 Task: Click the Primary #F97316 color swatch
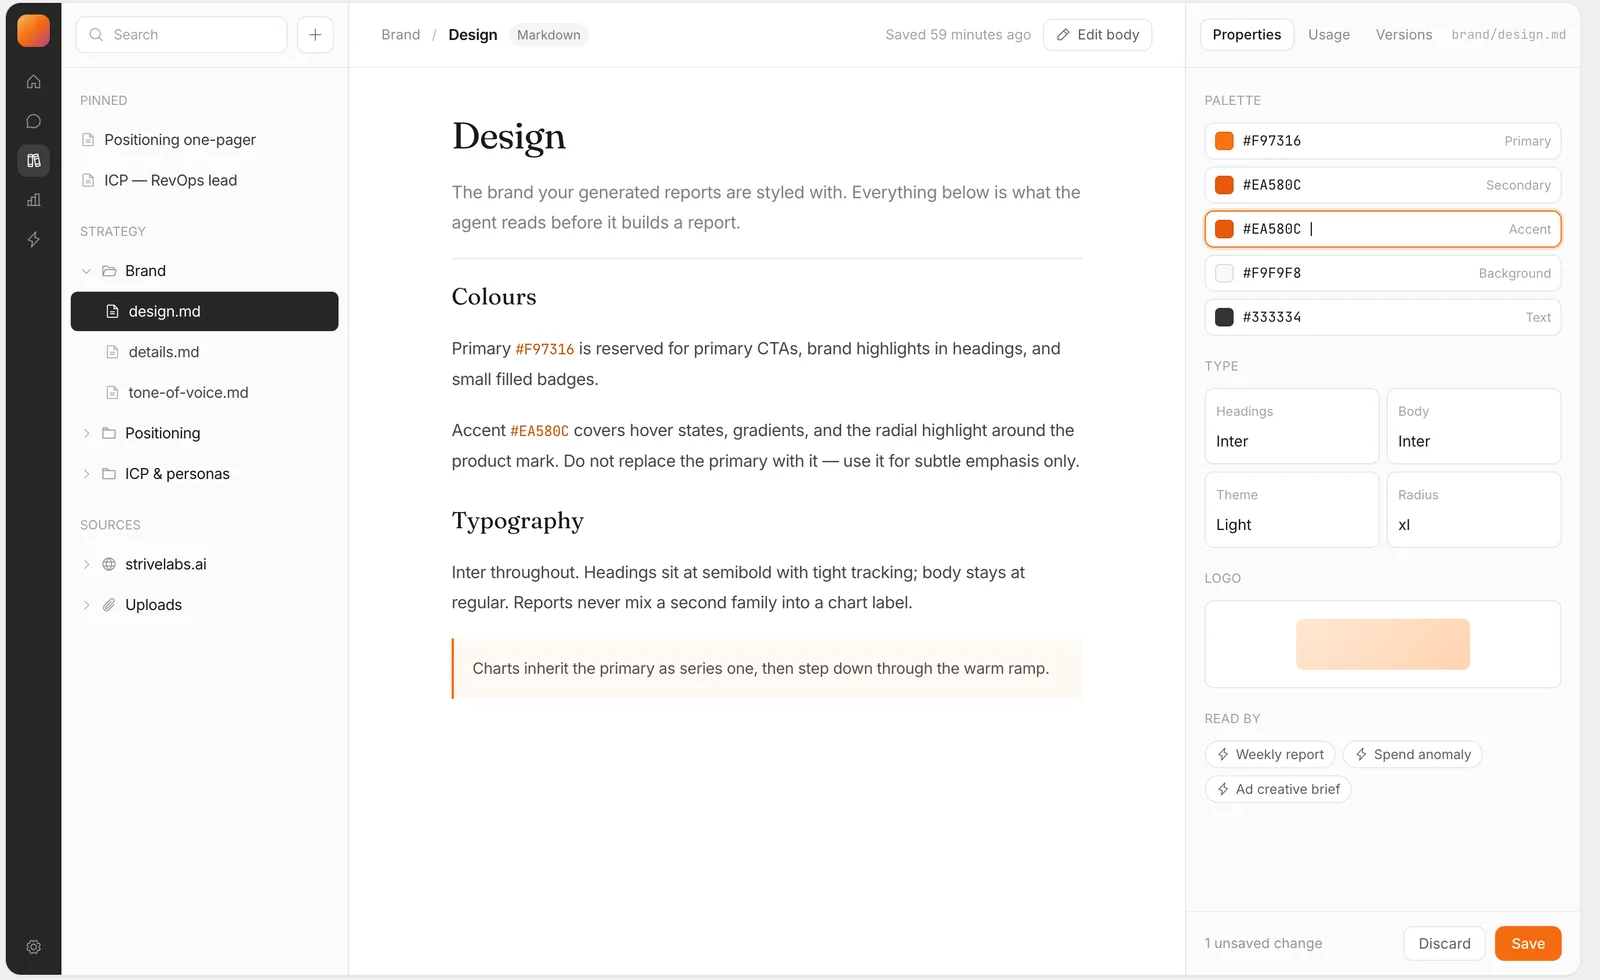(x=1224, y=141)
